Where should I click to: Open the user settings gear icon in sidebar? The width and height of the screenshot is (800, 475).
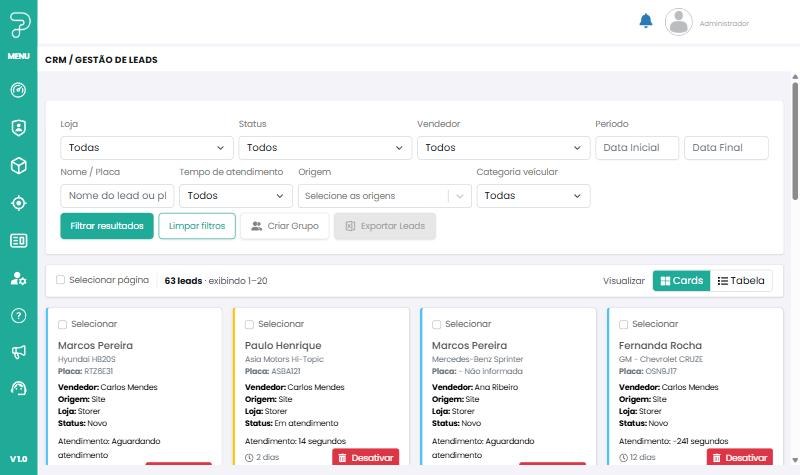(x=18, y=278)
